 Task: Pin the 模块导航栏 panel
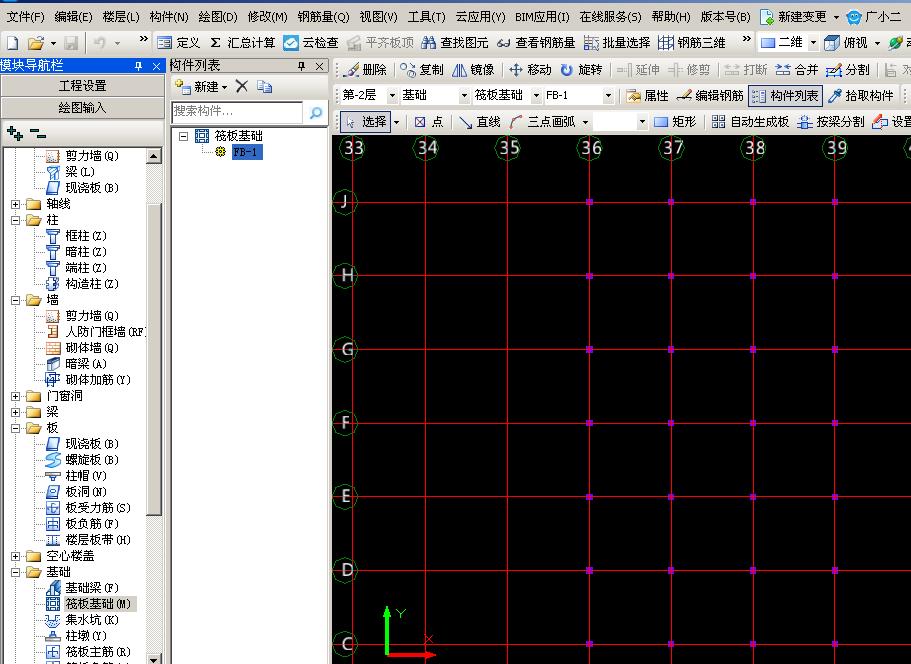(138, 66)
